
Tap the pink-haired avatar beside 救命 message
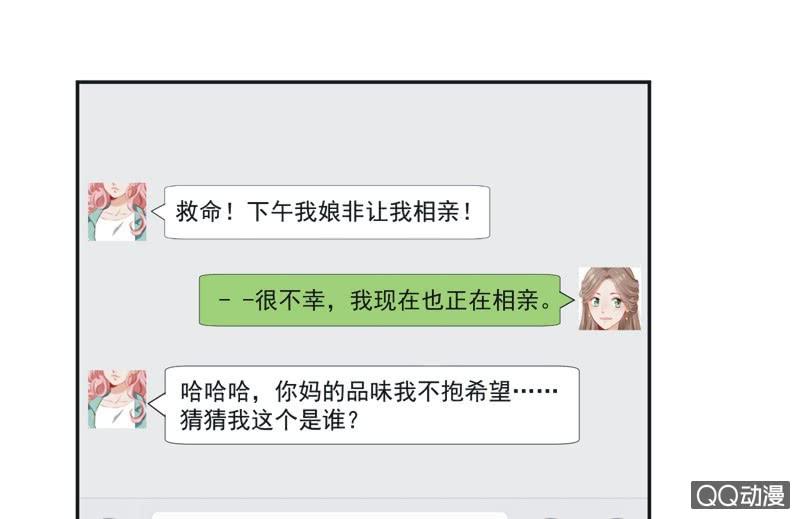coord(117,211)
